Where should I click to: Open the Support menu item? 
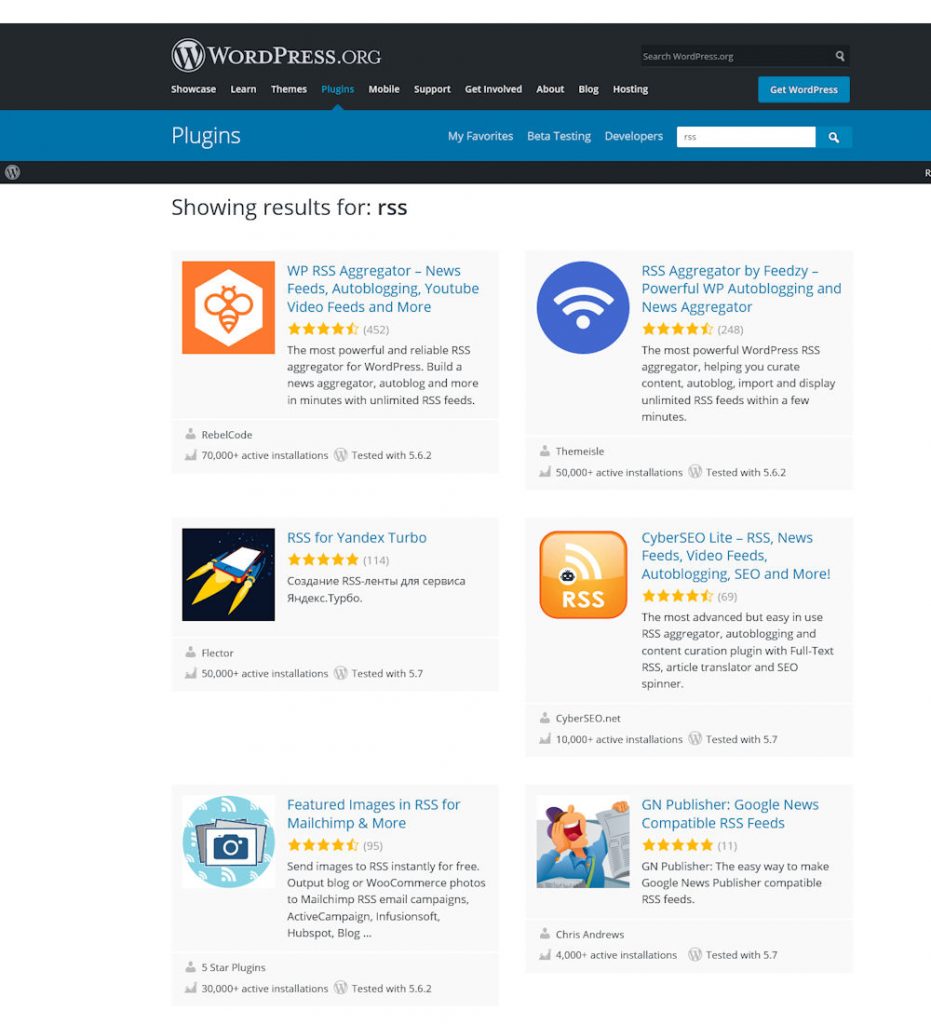pos(432,89)
